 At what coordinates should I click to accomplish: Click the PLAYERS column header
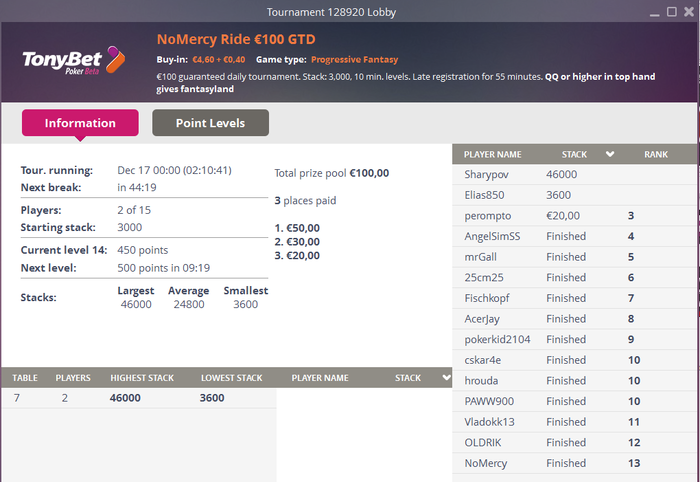[x=73, y=378]
